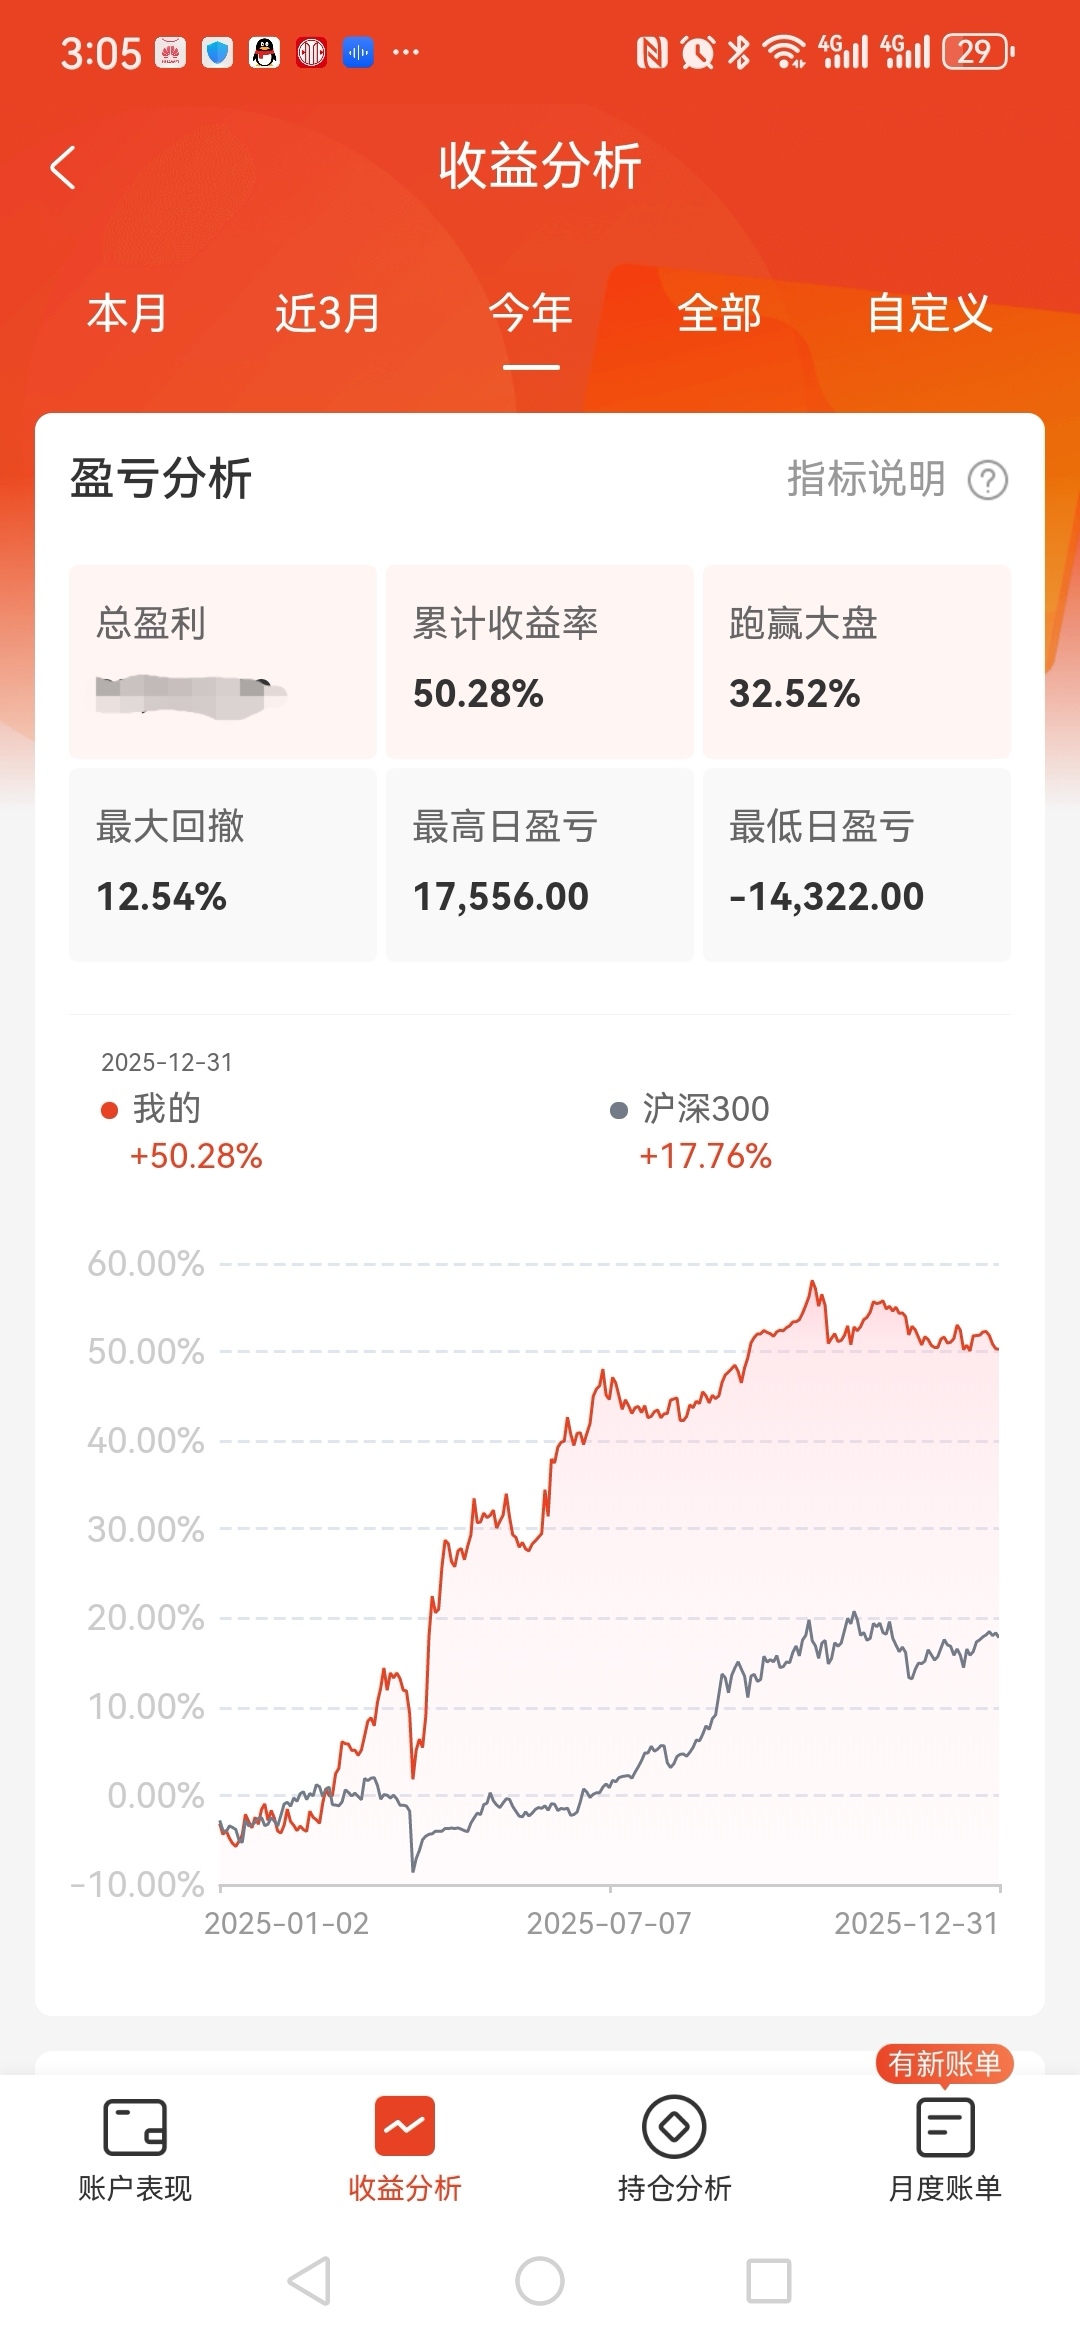Tap the 累计收益率 metric card
The height and width of the screenshot is (2340, 1080).
(539, 661)
